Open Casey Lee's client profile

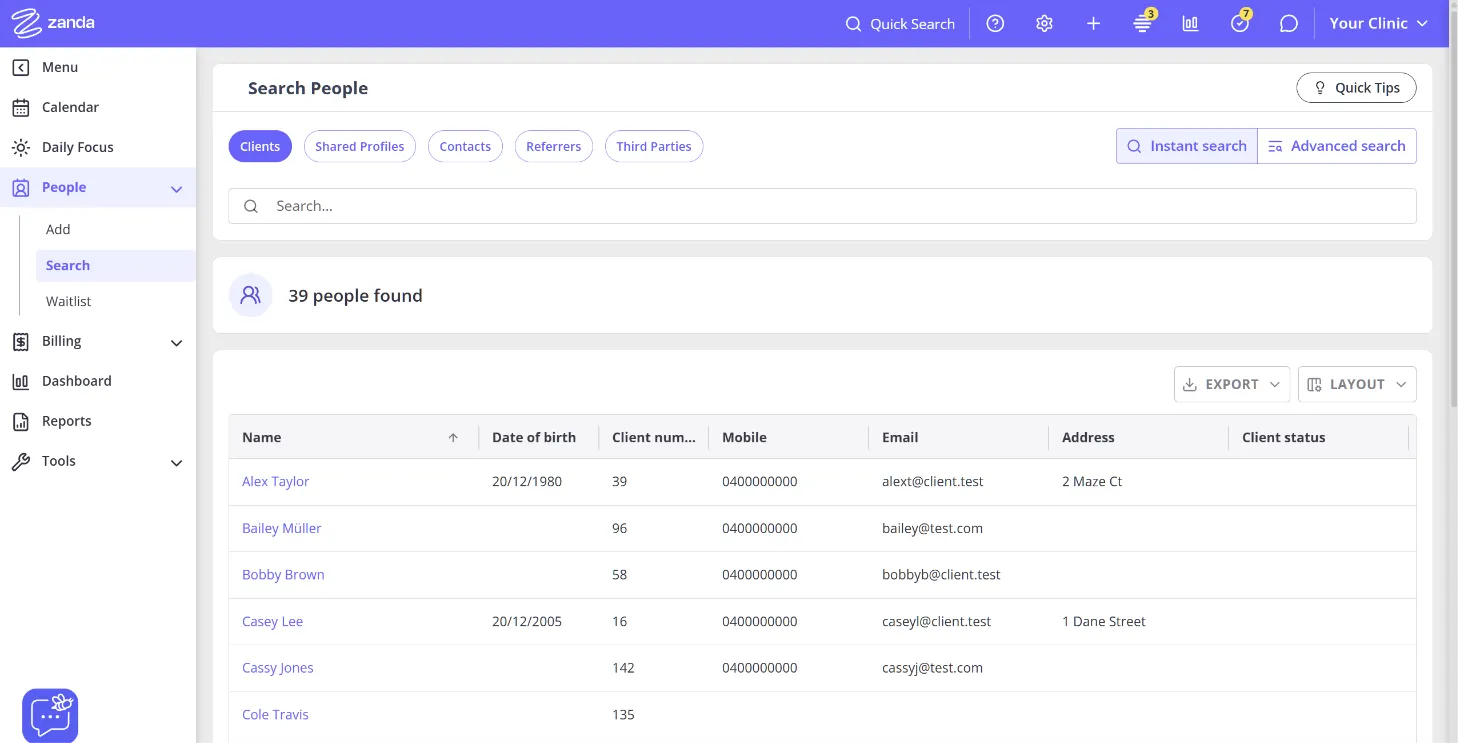point(272,621)
